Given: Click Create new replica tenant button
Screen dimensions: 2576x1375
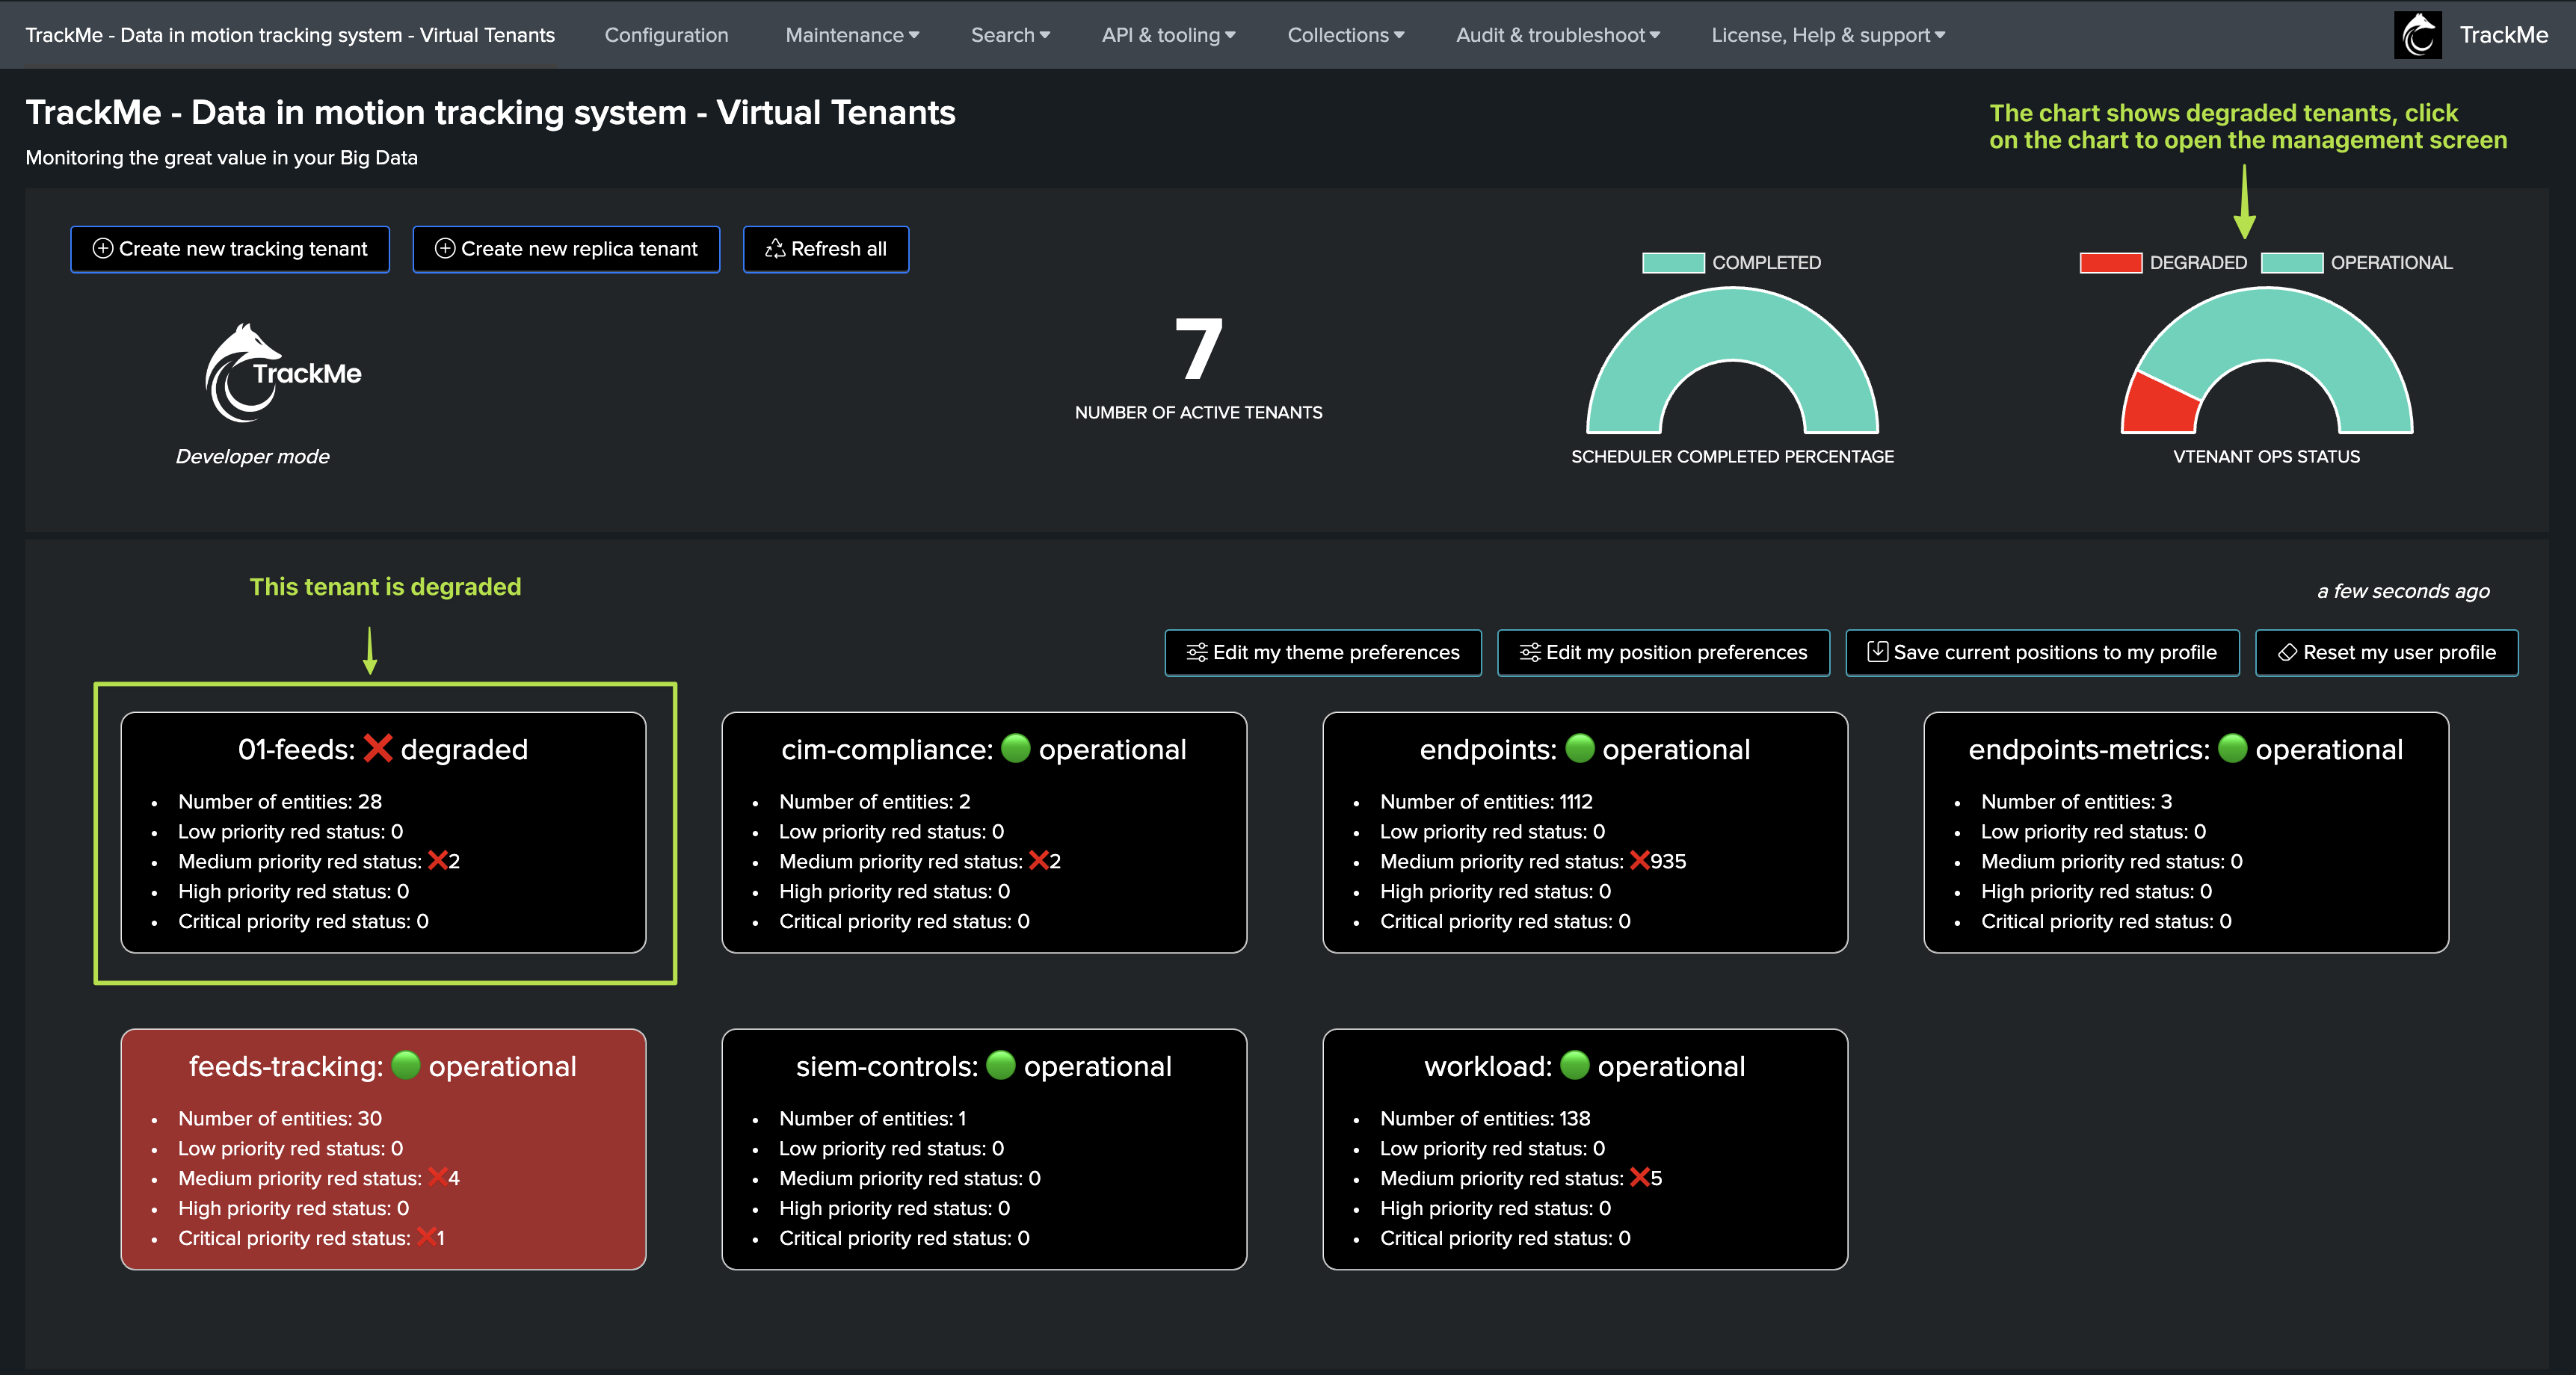Looking at the screenshot, I should (566, 249).
